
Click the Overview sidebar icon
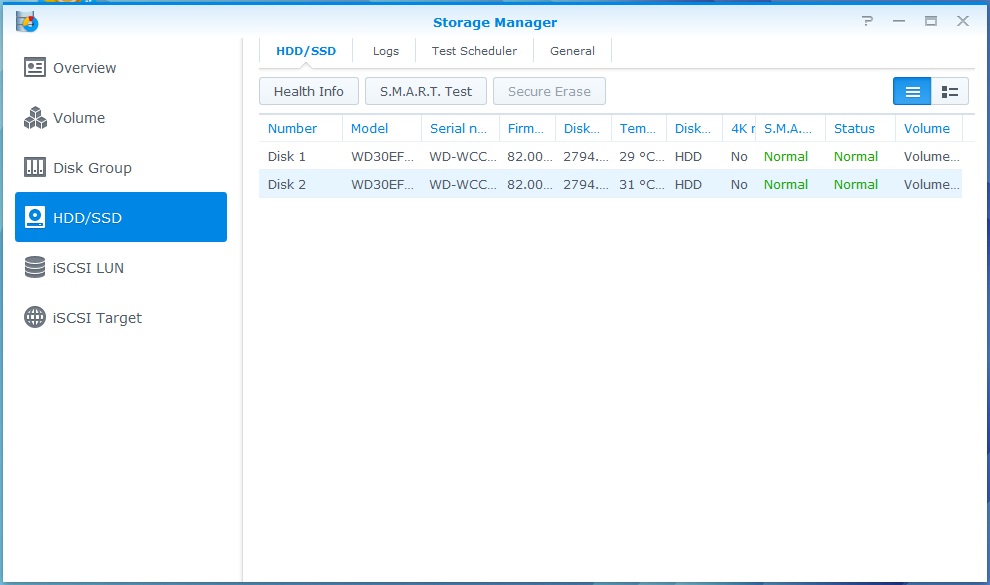coord(35,68)
